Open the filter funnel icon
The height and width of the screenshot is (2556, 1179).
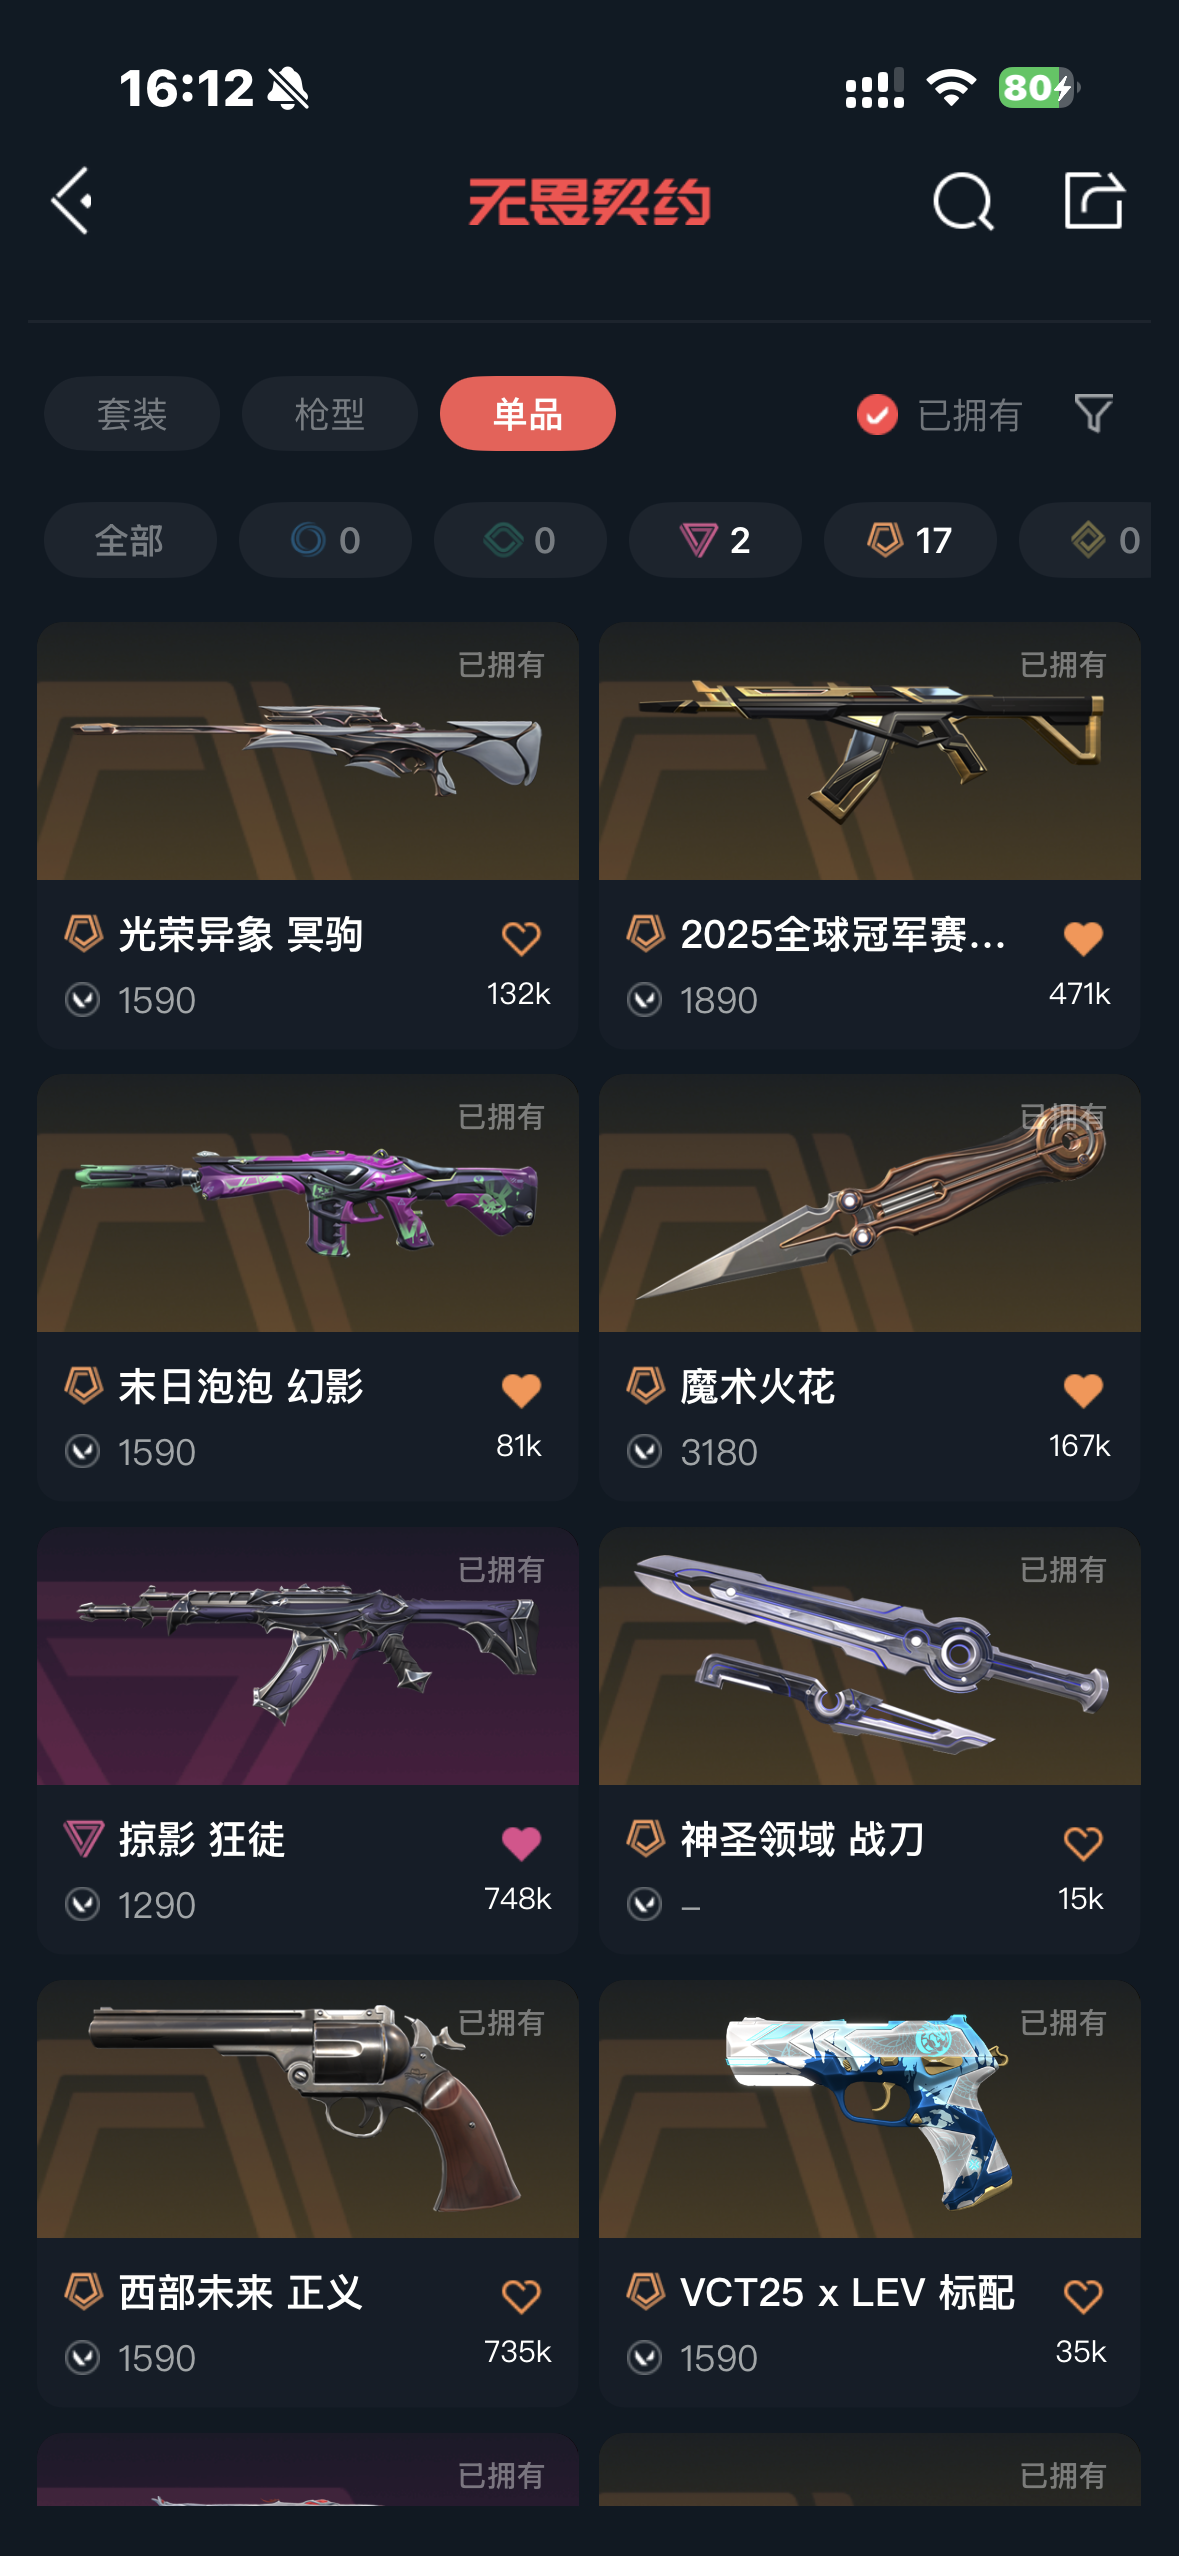coord(1093,413)
